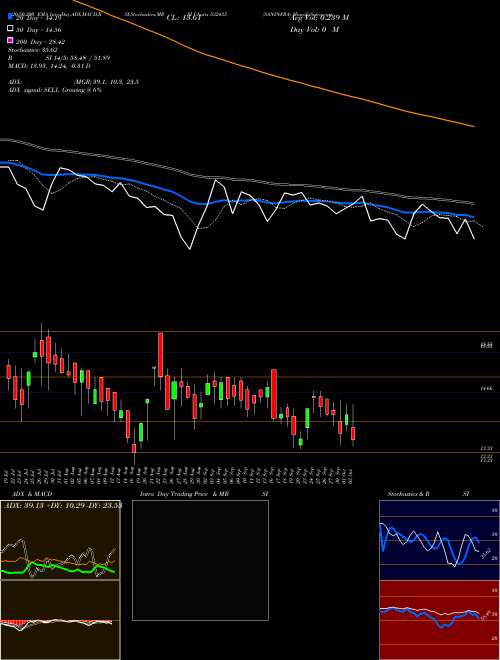Click the blue Stochastics mini chart
Image resolution: width=500 pixels, height=660 pixels.
click(439, 540)
